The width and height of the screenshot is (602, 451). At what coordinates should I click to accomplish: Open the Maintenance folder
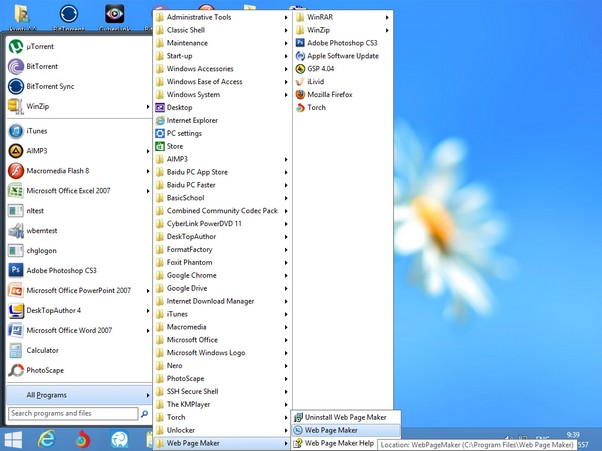pos(222,43)
